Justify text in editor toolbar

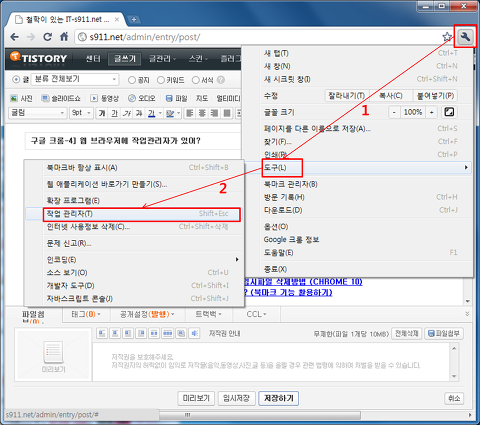tap(227, 113)
